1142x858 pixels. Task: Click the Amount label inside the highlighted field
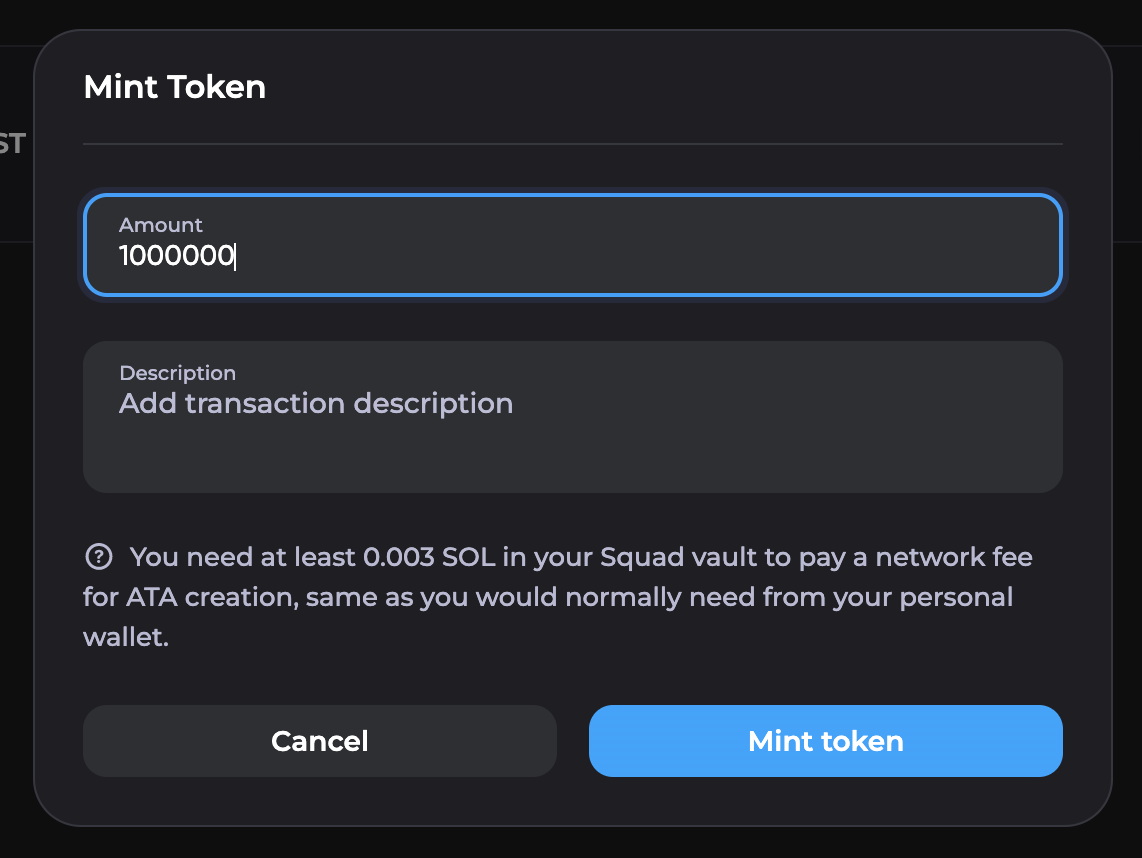click(x=160, y=225)
